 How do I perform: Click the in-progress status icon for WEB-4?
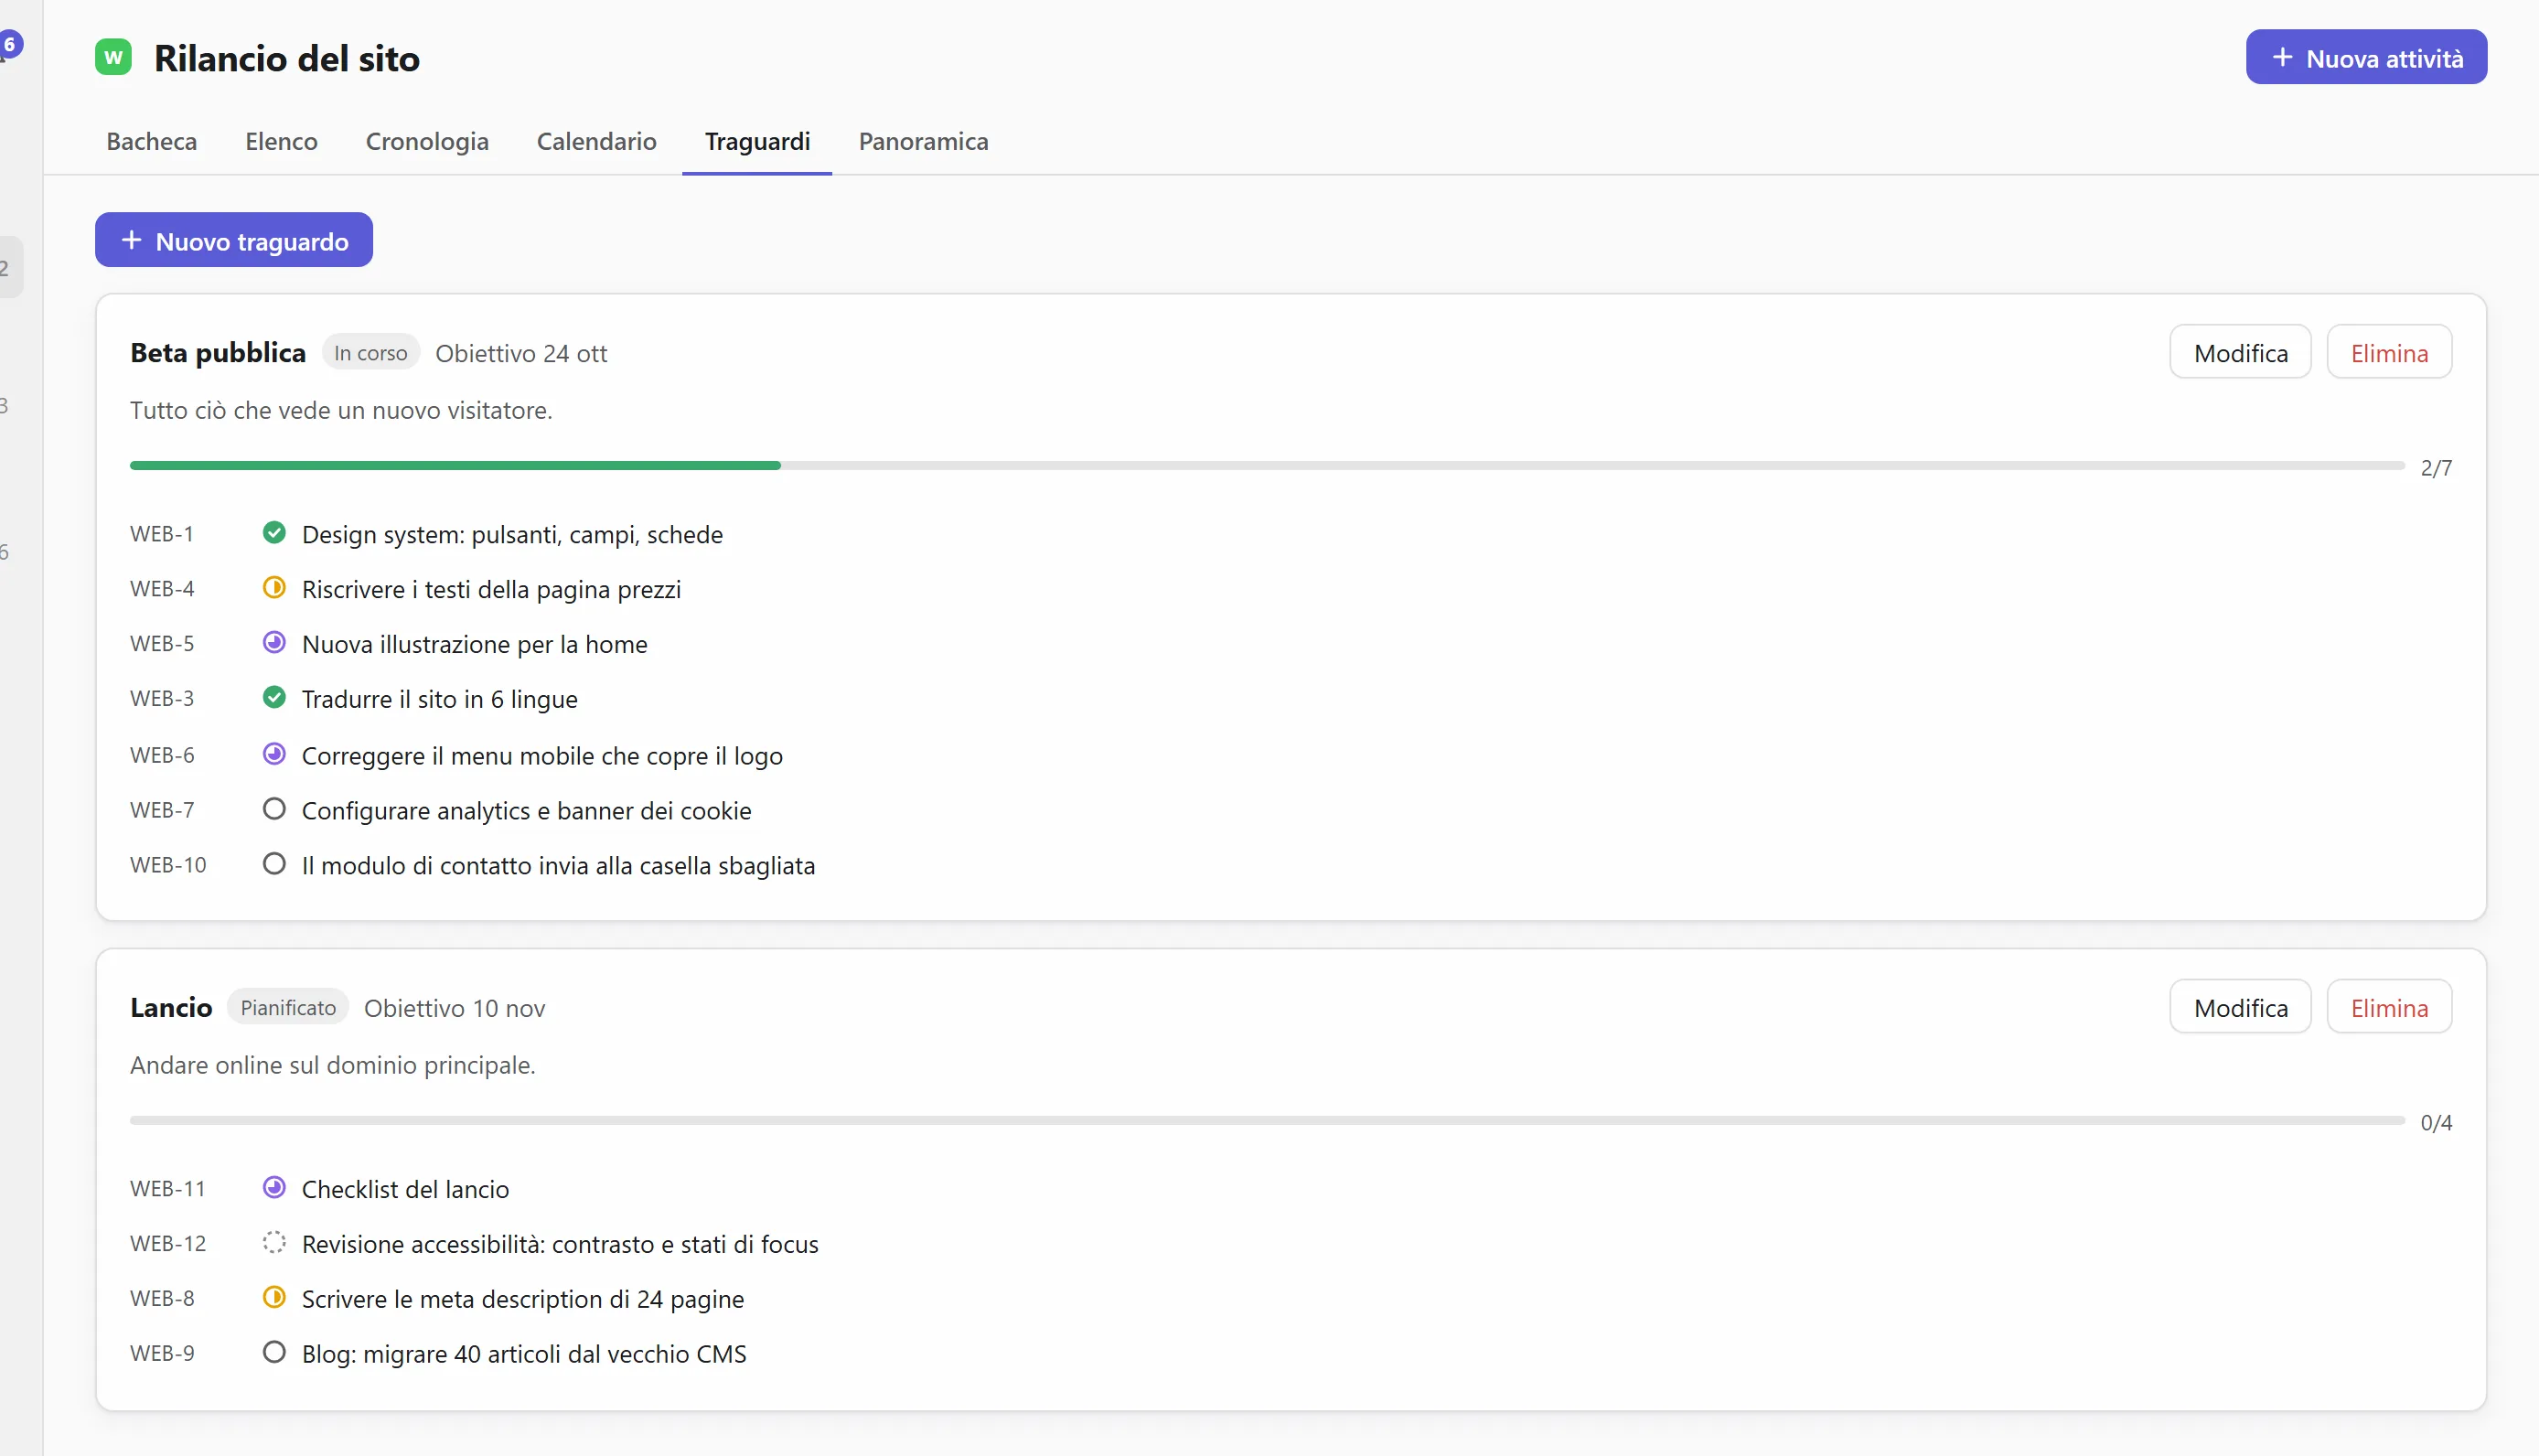click(x=274, y=588)
